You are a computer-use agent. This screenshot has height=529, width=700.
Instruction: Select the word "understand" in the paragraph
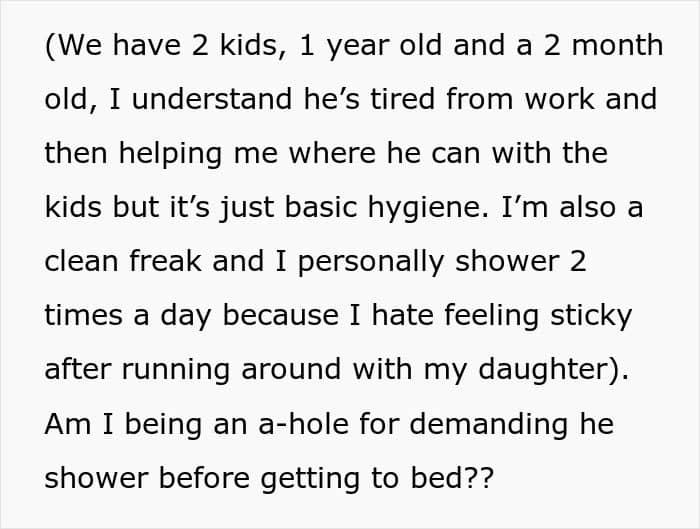[212, 99]
